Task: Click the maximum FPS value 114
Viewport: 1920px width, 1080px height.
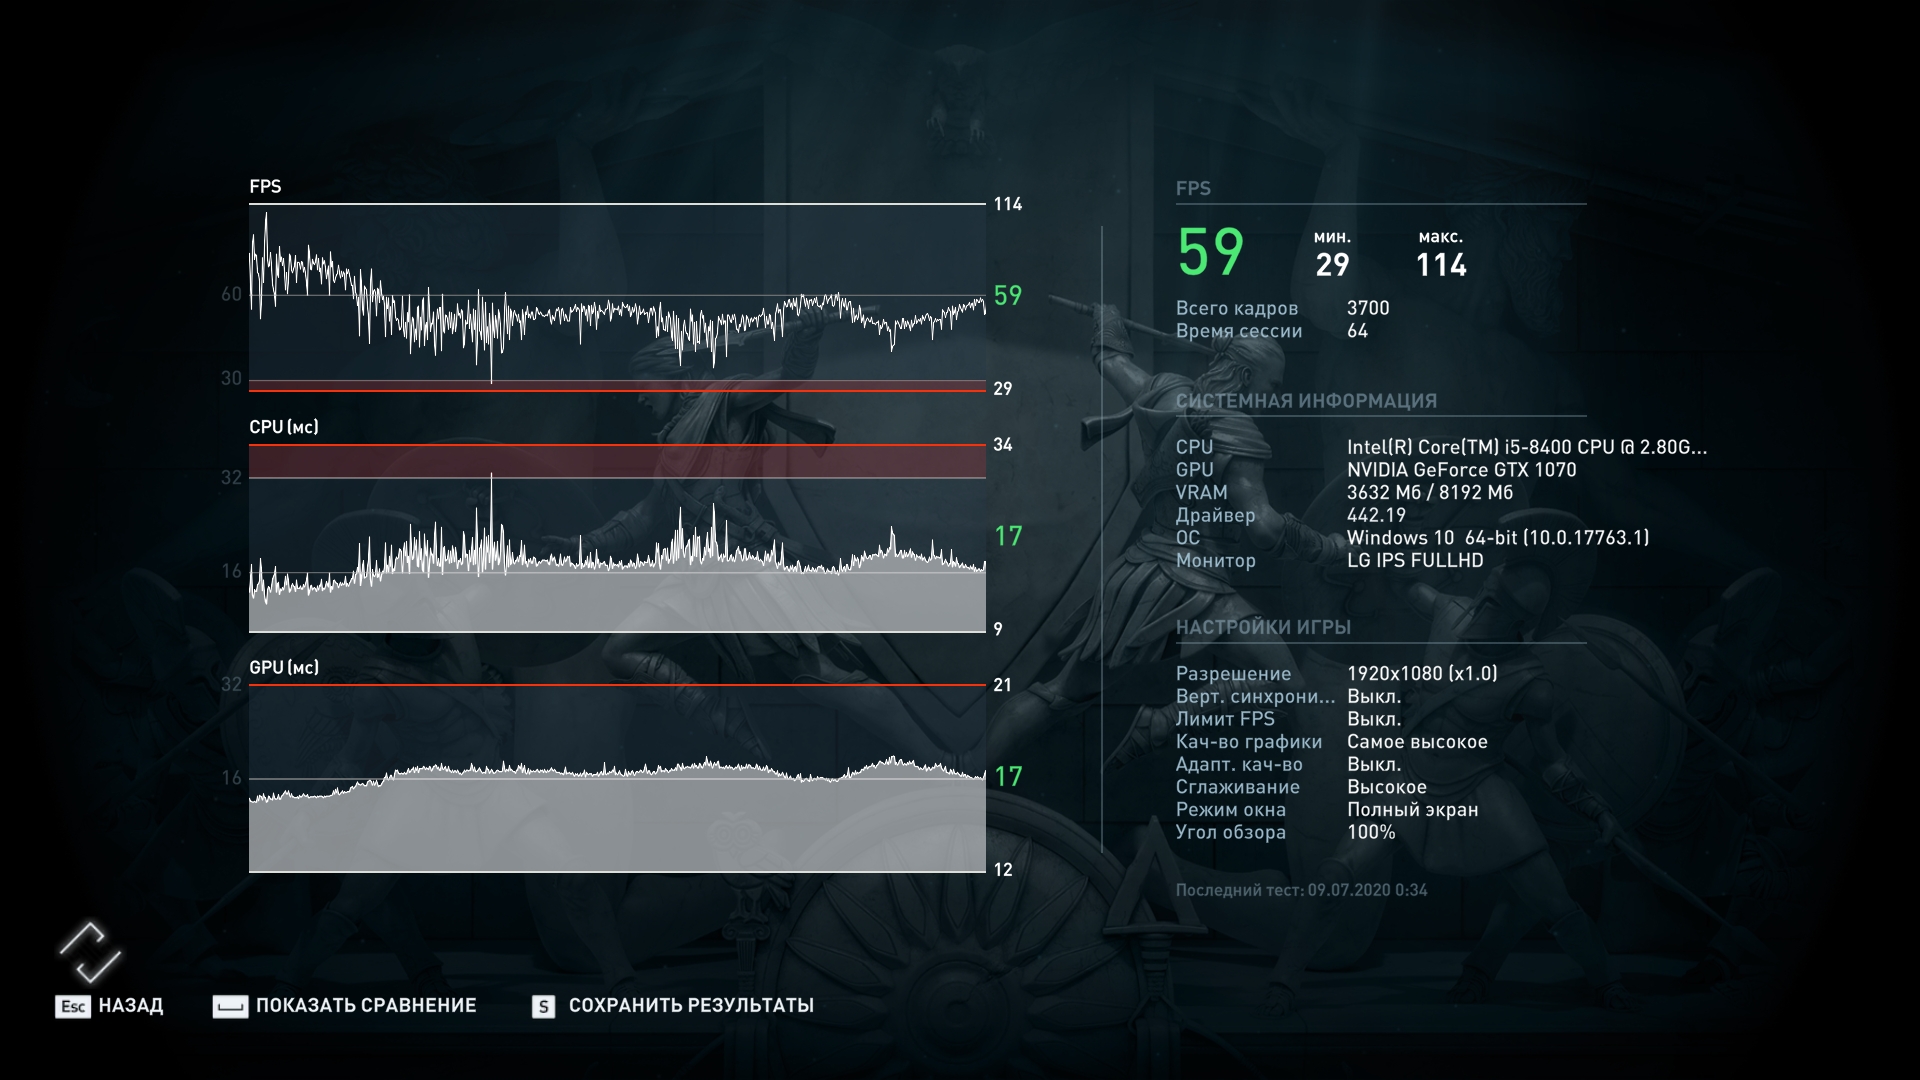Action: coord(1441,265)
